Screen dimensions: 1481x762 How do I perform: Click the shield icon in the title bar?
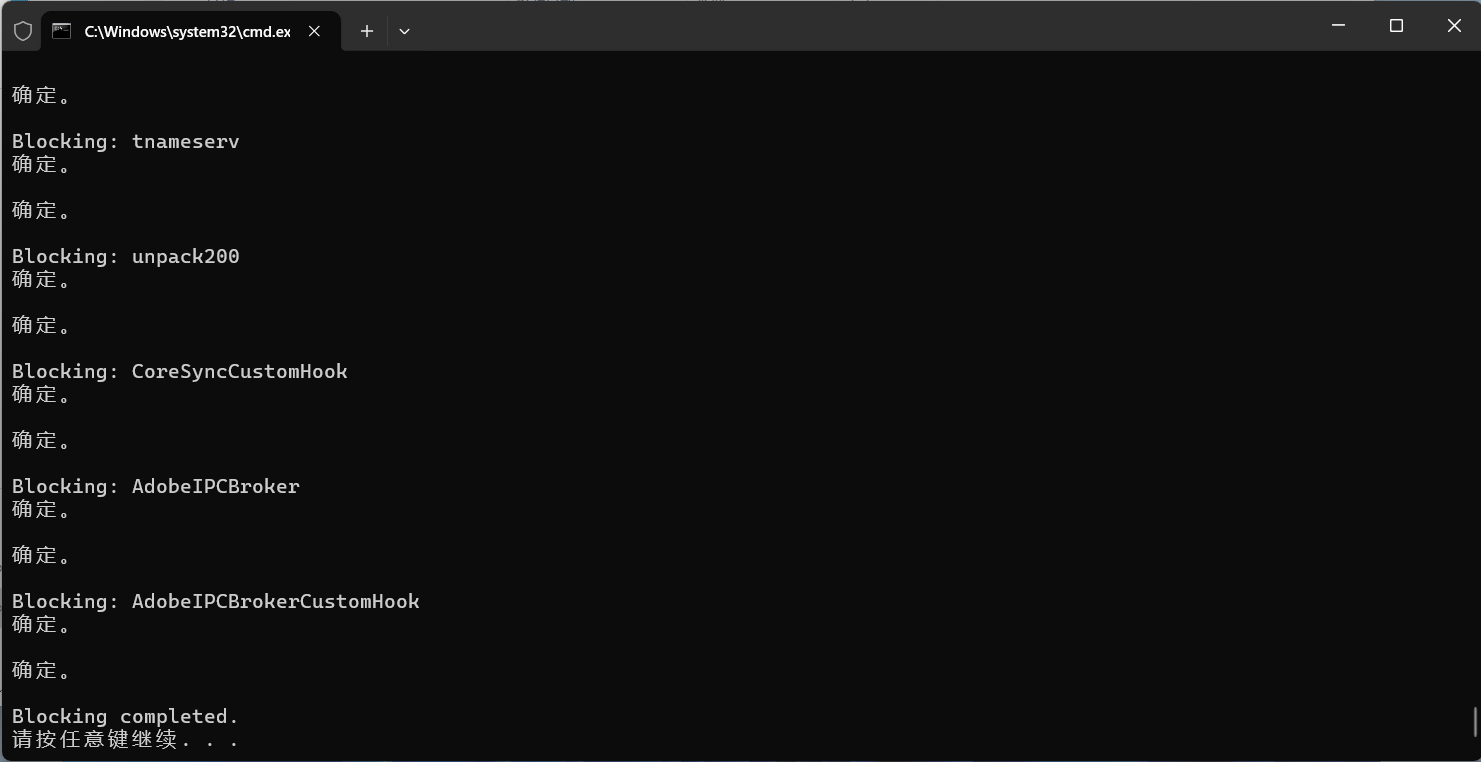point(22,31)
